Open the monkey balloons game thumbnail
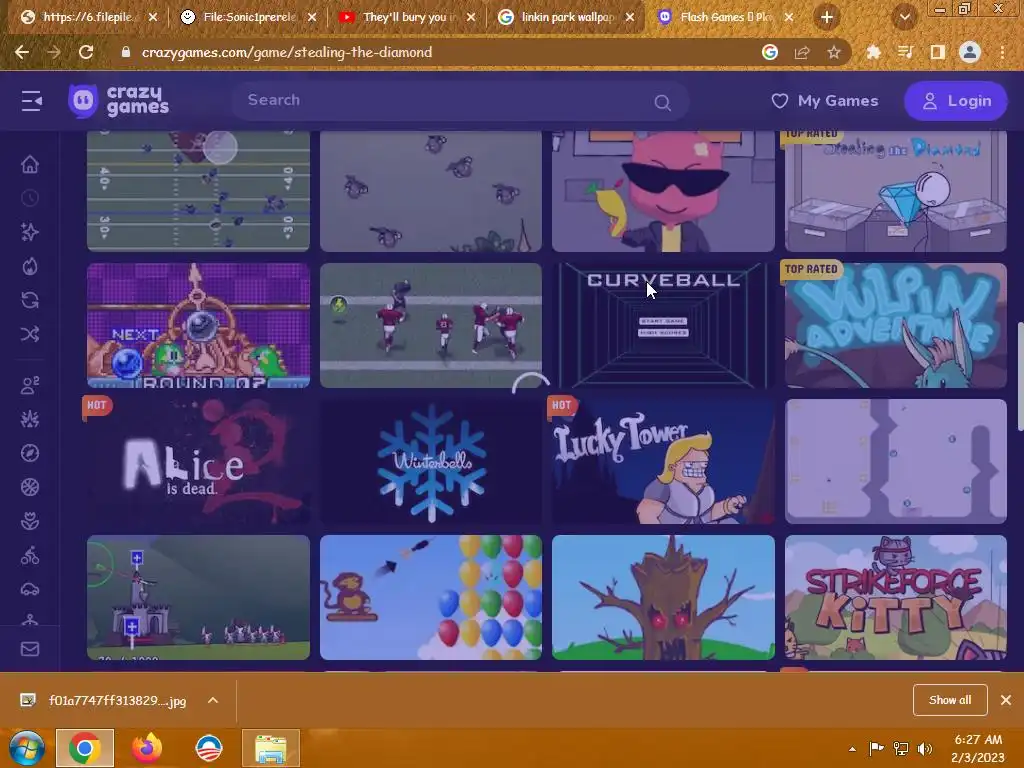1024x768 pixels. (430, 597)
